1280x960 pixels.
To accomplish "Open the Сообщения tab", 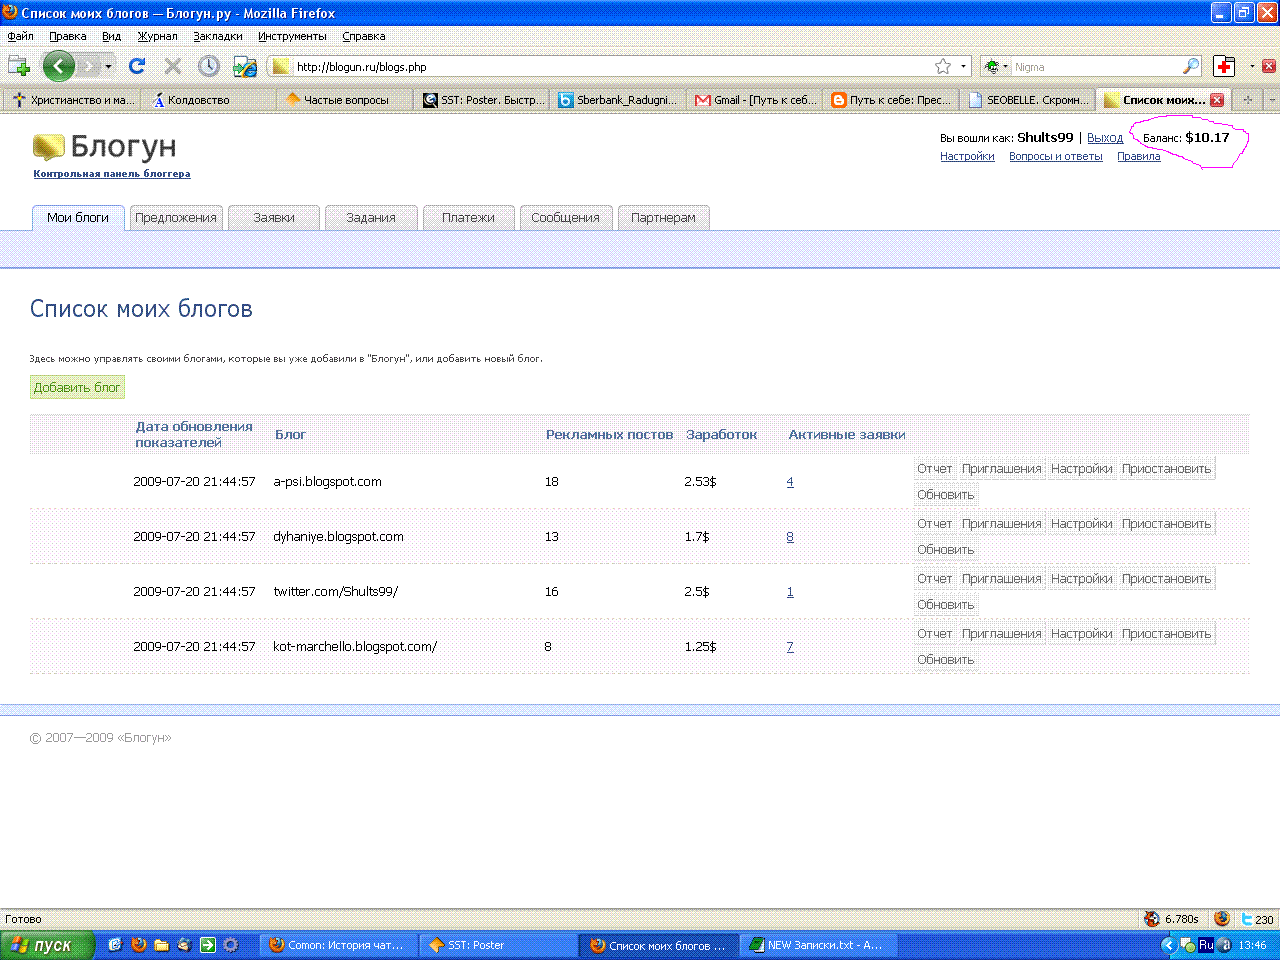I will pos(566,218).
